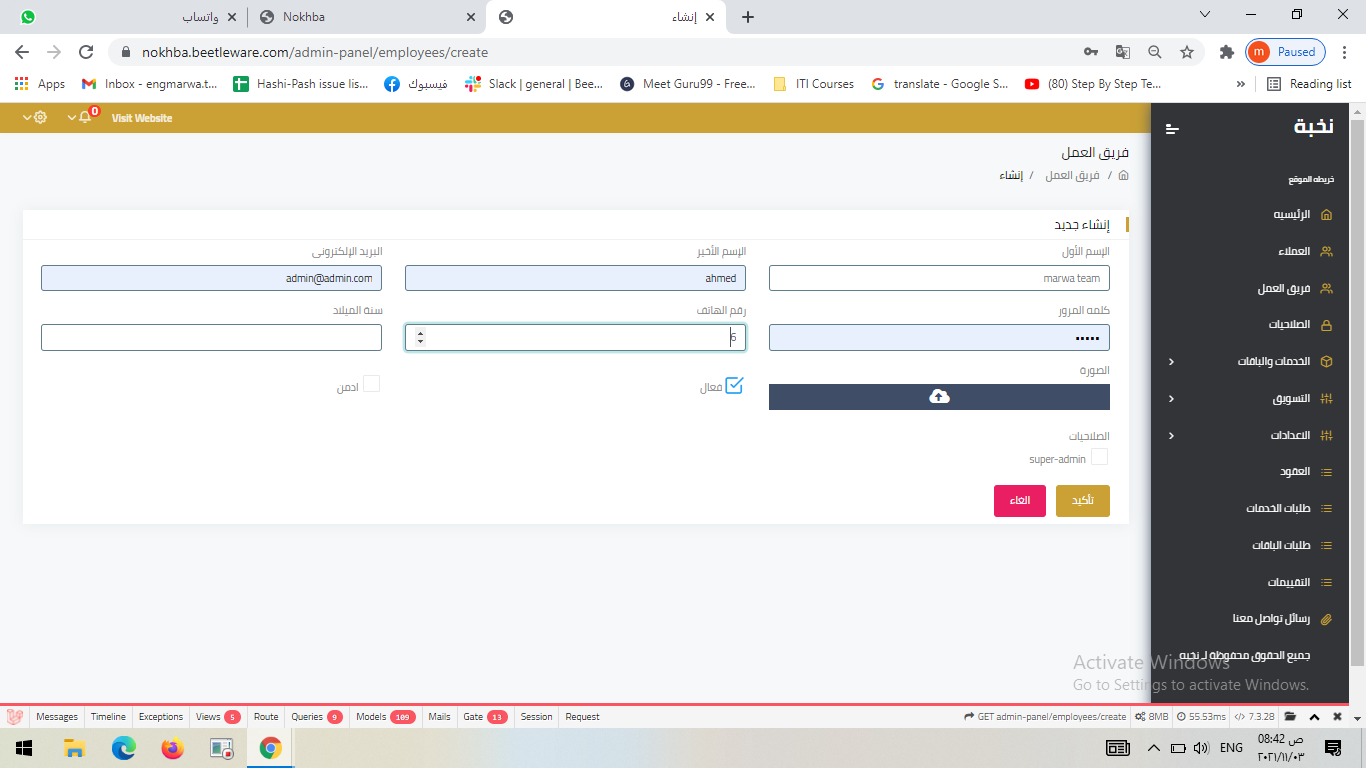Click the سنة الميلاد birth year field
Image resolution: width=1366 pixels, height=768 pixels.
click(211, 338)
